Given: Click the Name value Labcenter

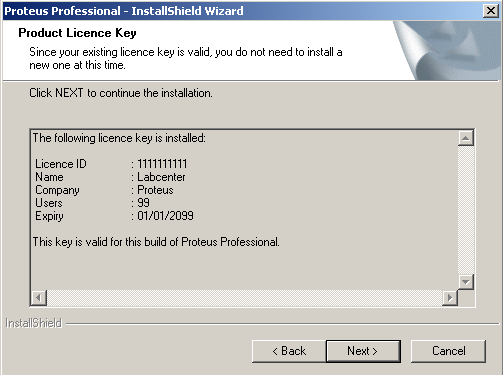Looking at the screenshot, I should [161, 177].
